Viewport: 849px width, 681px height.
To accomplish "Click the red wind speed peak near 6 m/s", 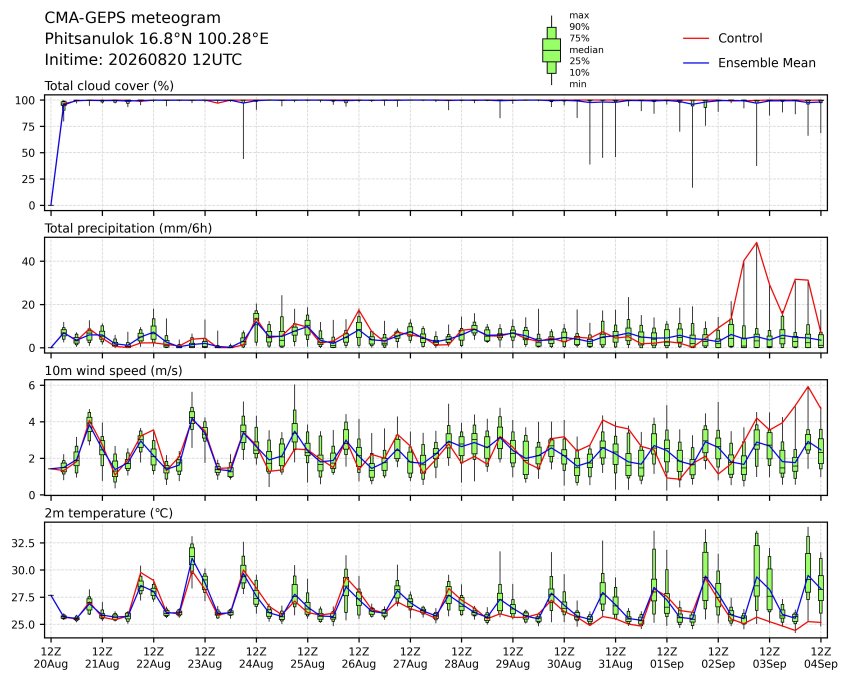I will coord(808,387).
